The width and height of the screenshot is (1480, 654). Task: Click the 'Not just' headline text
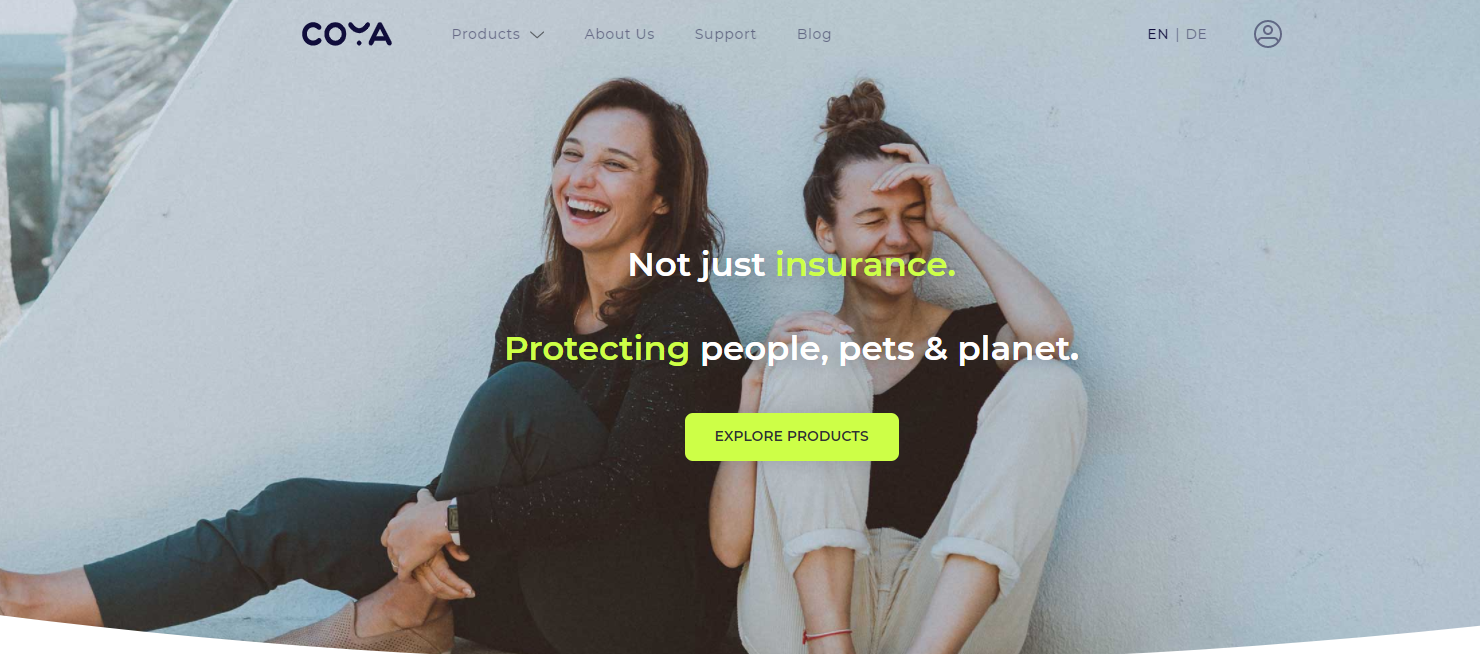pyautogui.click(x=697, y=265)
